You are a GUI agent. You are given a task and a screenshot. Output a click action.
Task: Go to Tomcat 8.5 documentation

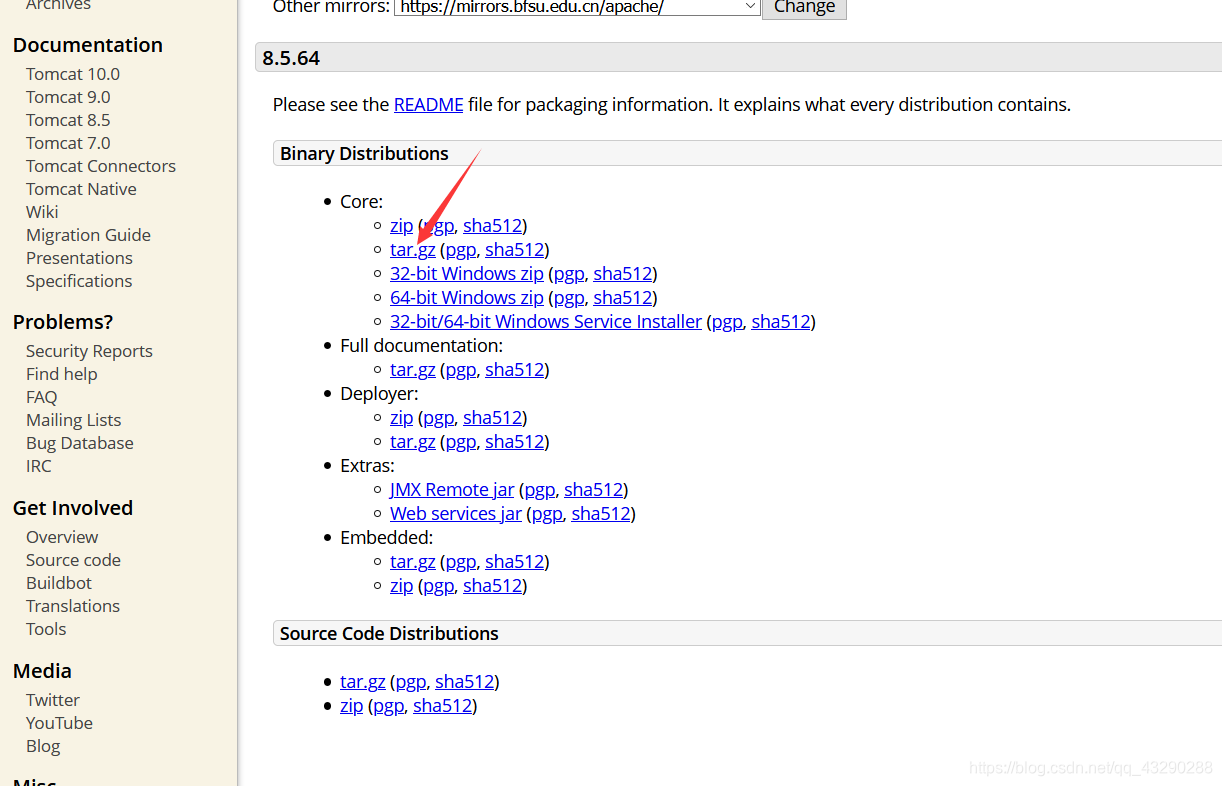[x=68, y=120]
